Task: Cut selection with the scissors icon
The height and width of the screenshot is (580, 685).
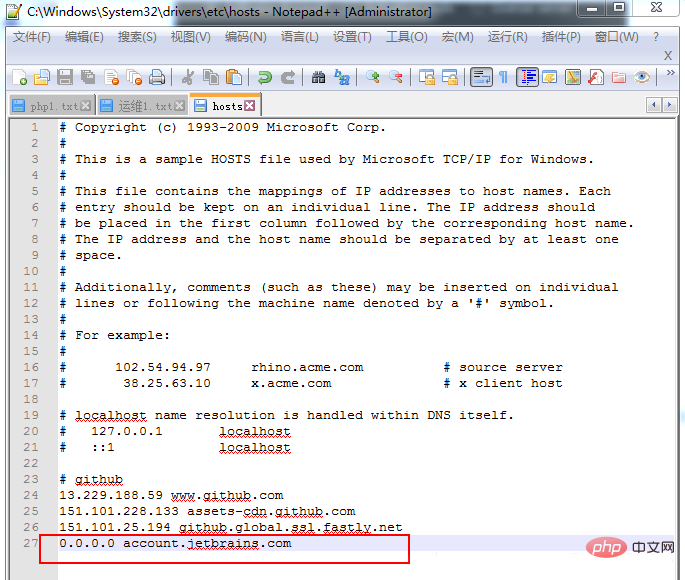Action: pyautogui.click(x=188, y=77)
